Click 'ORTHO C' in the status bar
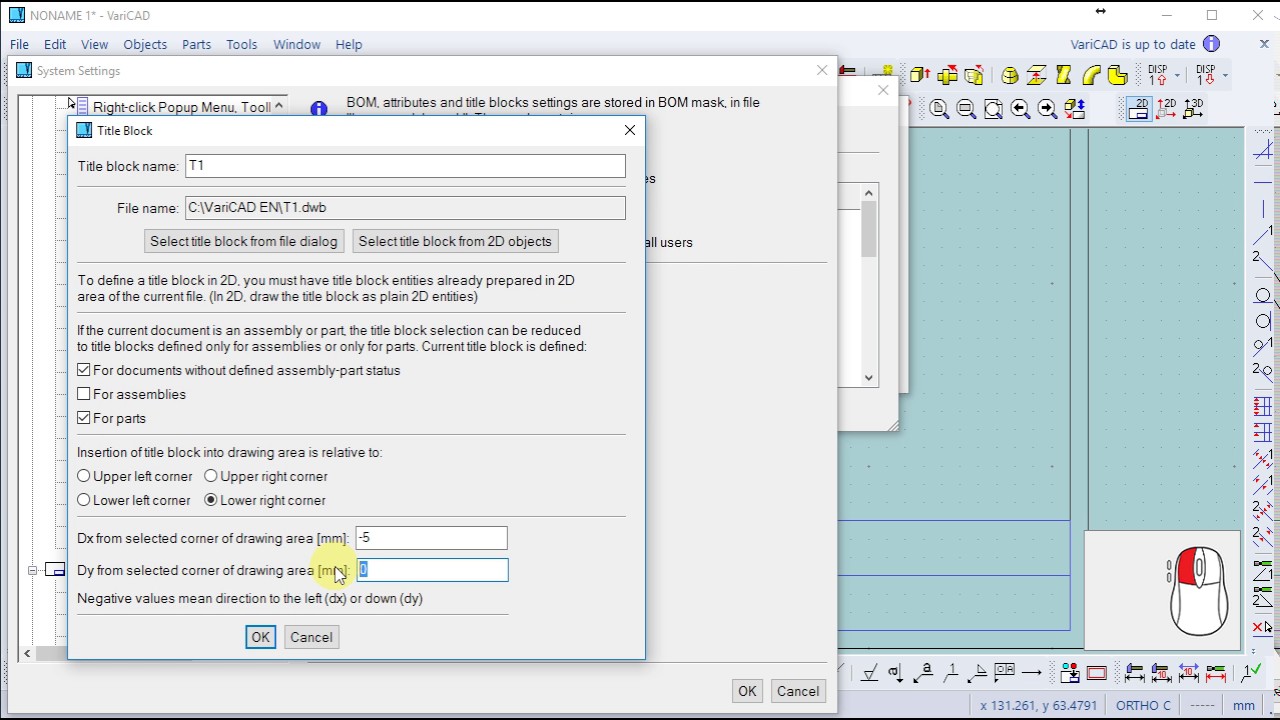Screen dimensions: 1280x720 point(1143,705)
